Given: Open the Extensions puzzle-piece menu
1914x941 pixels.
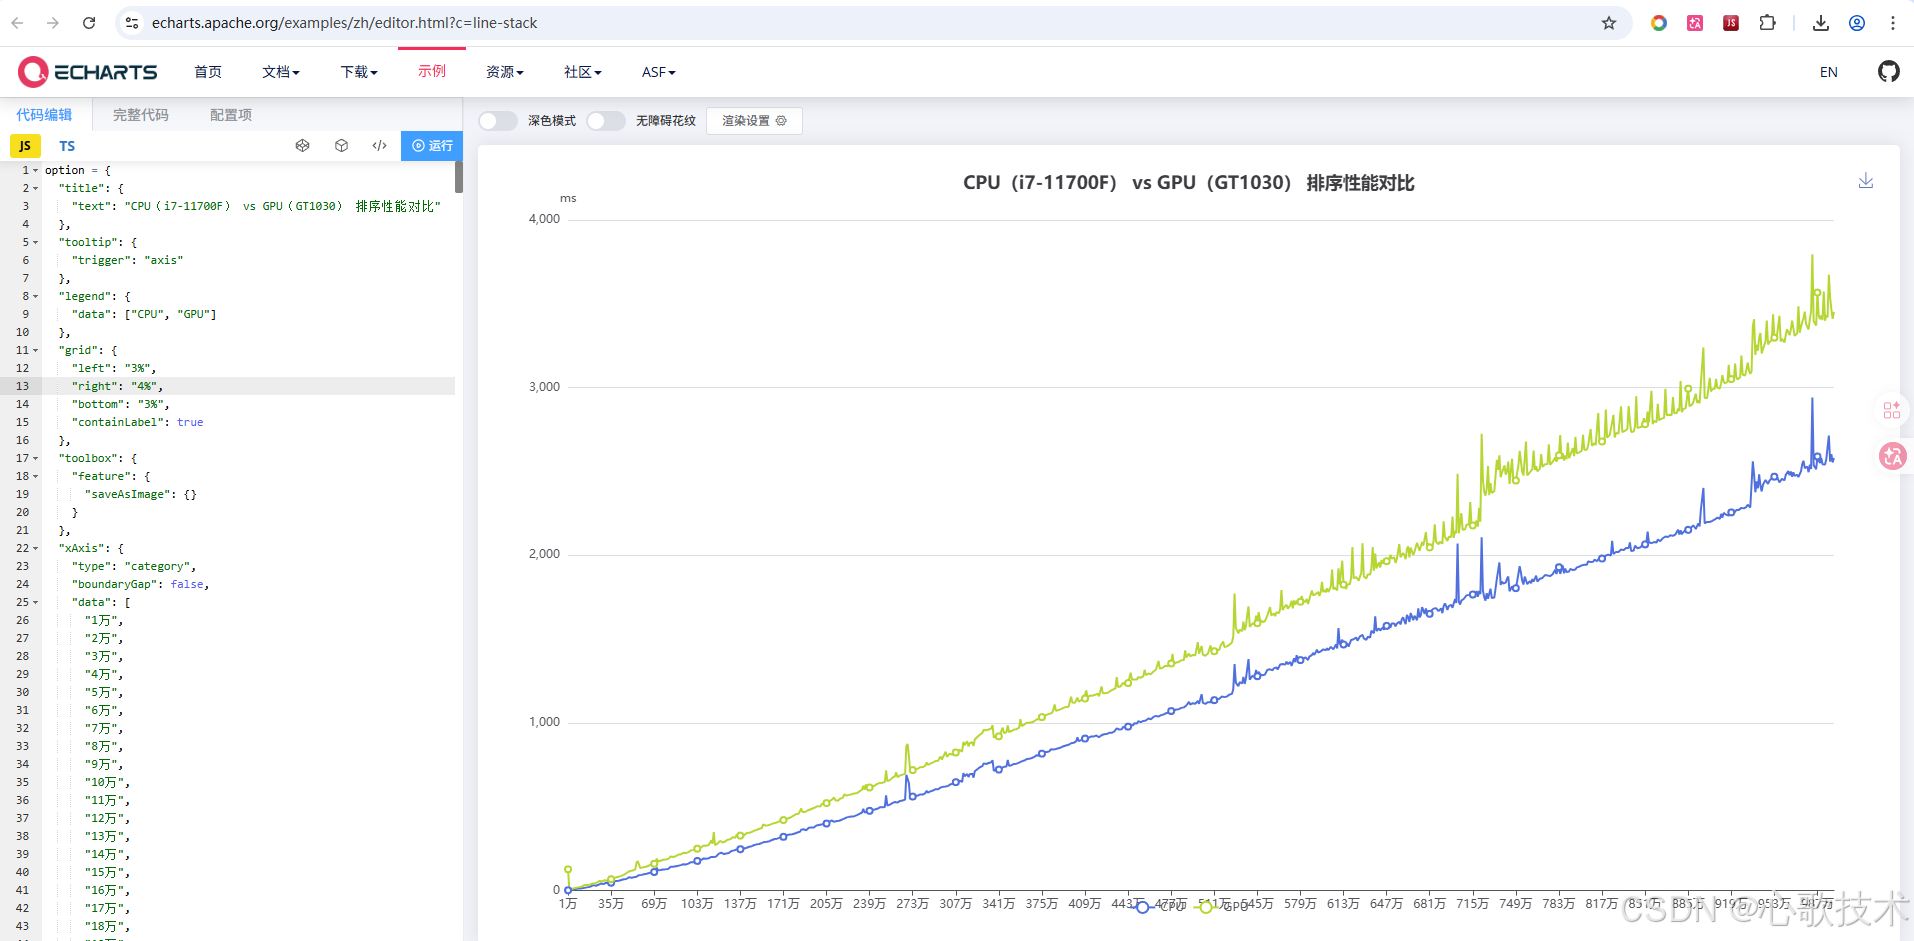Looking at the screenshot, I should tap(1767, 23).
